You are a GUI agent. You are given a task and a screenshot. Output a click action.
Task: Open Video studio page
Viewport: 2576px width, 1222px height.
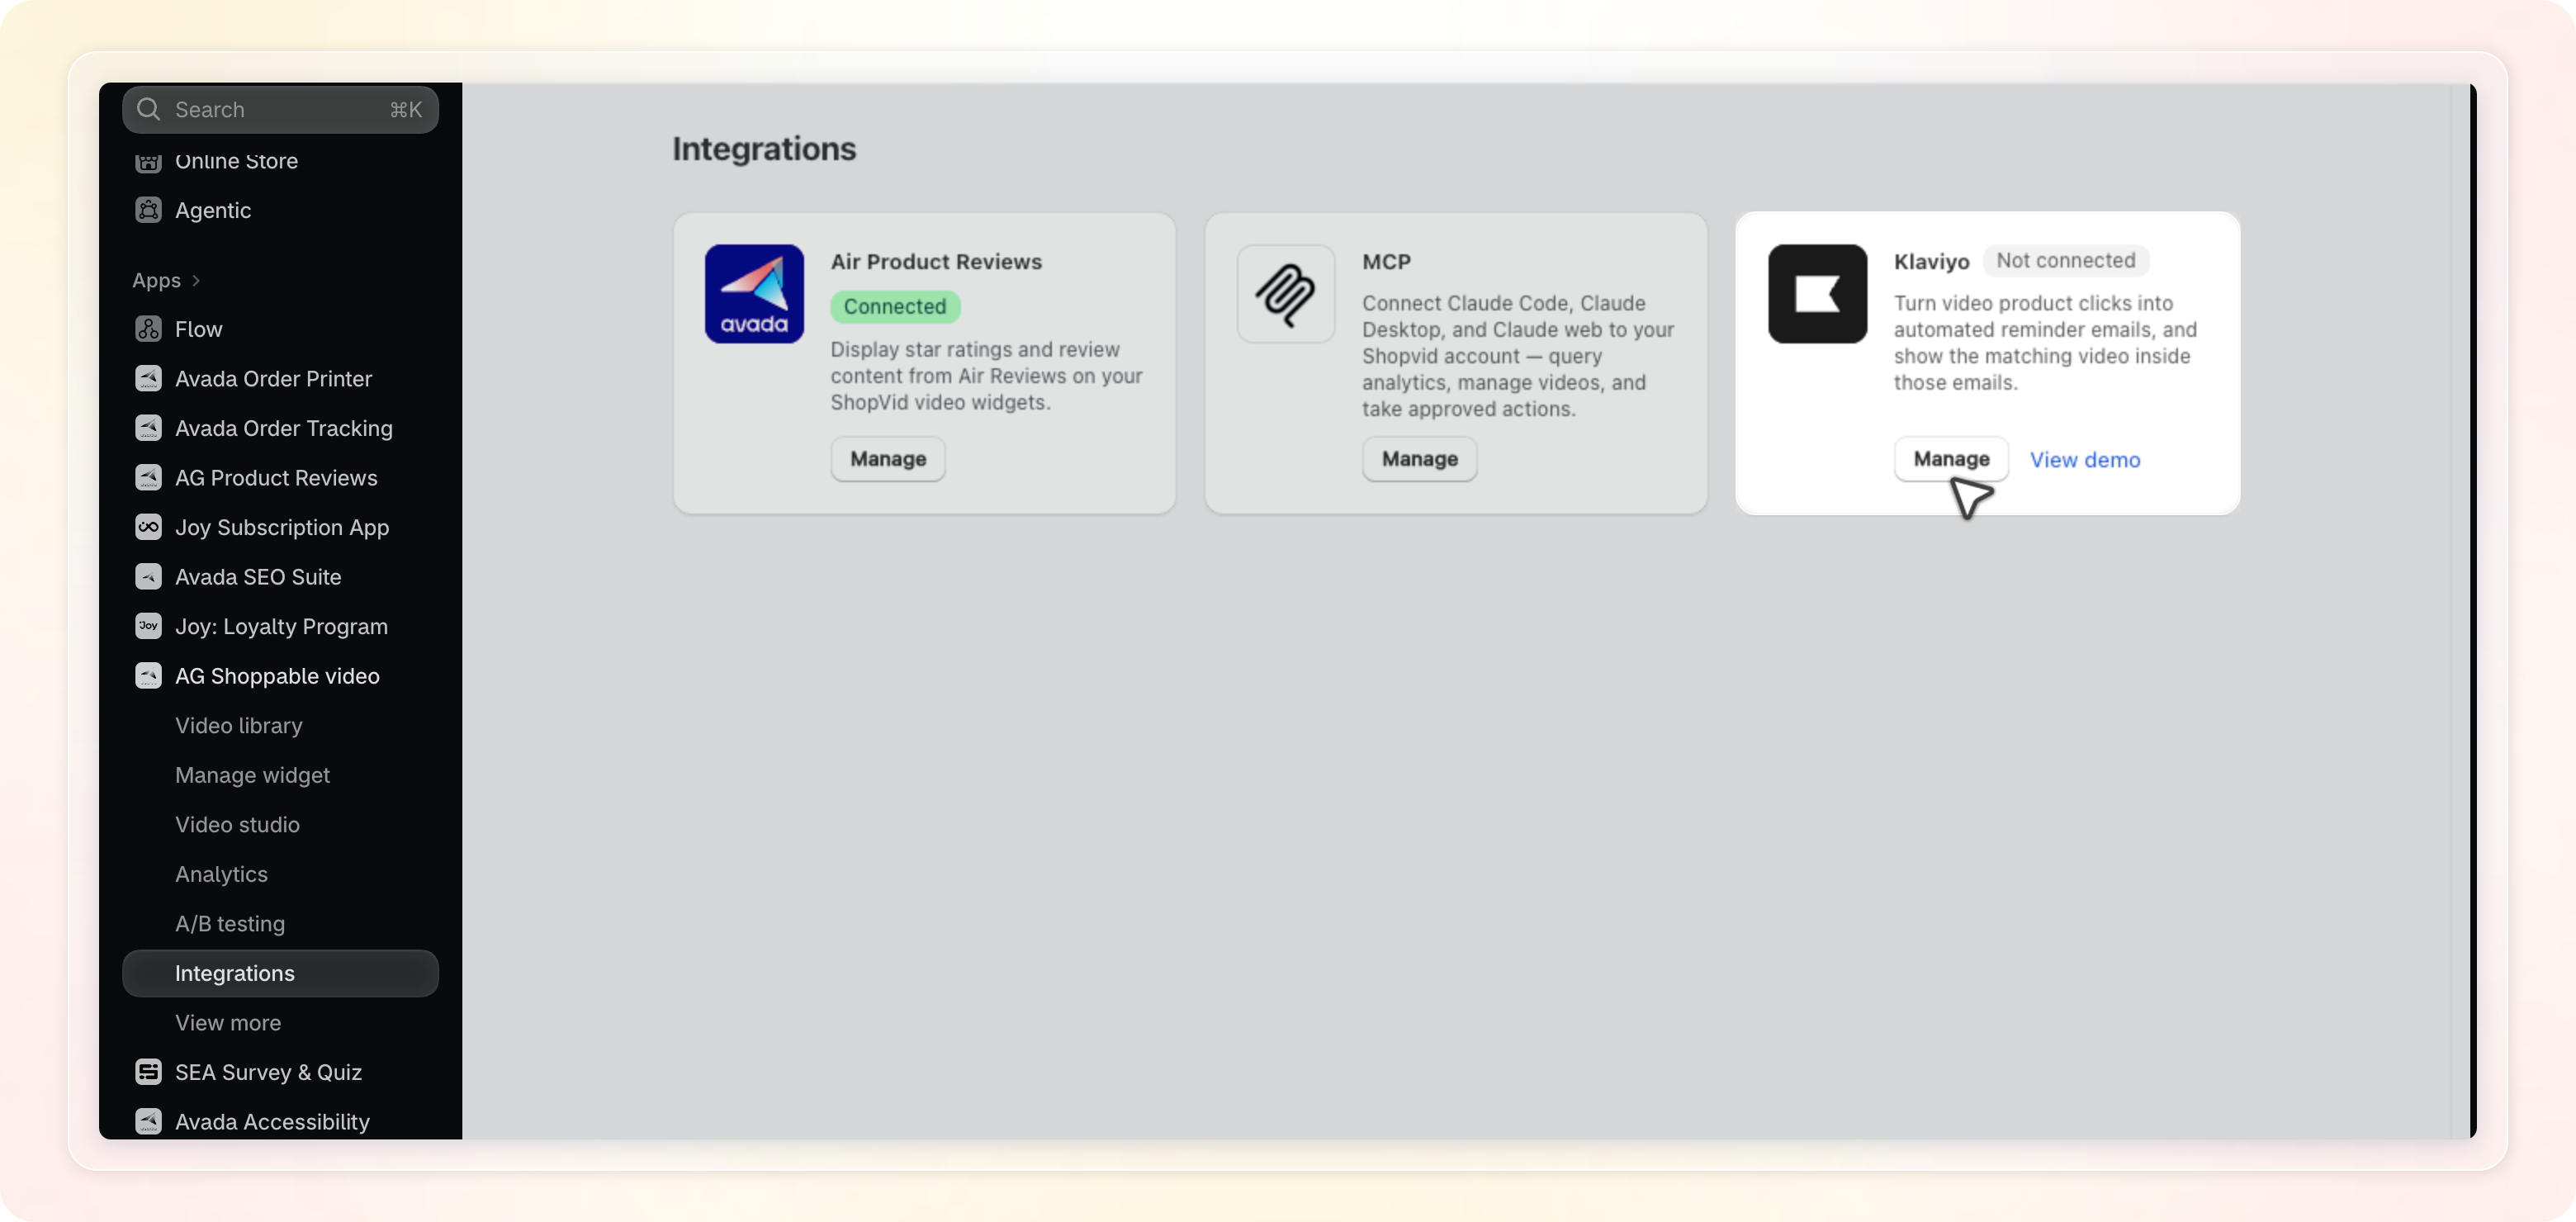coord(237,824)
